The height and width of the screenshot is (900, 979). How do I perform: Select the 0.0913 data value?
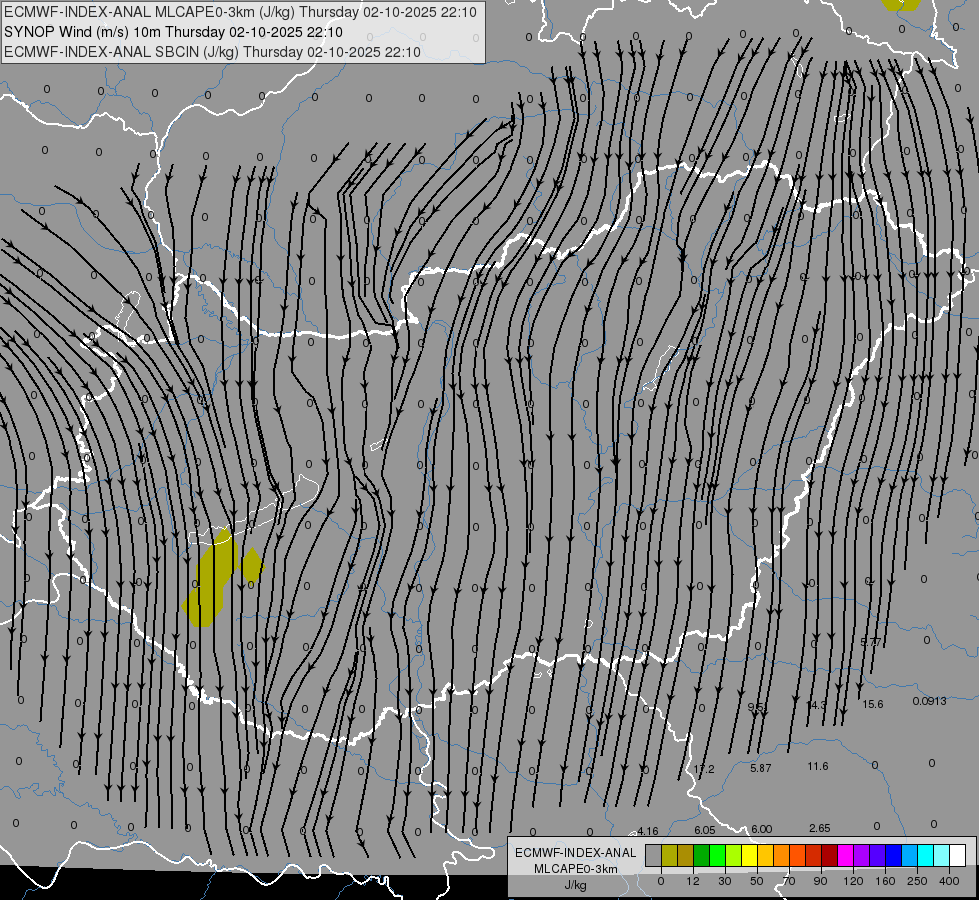point(929,701)
